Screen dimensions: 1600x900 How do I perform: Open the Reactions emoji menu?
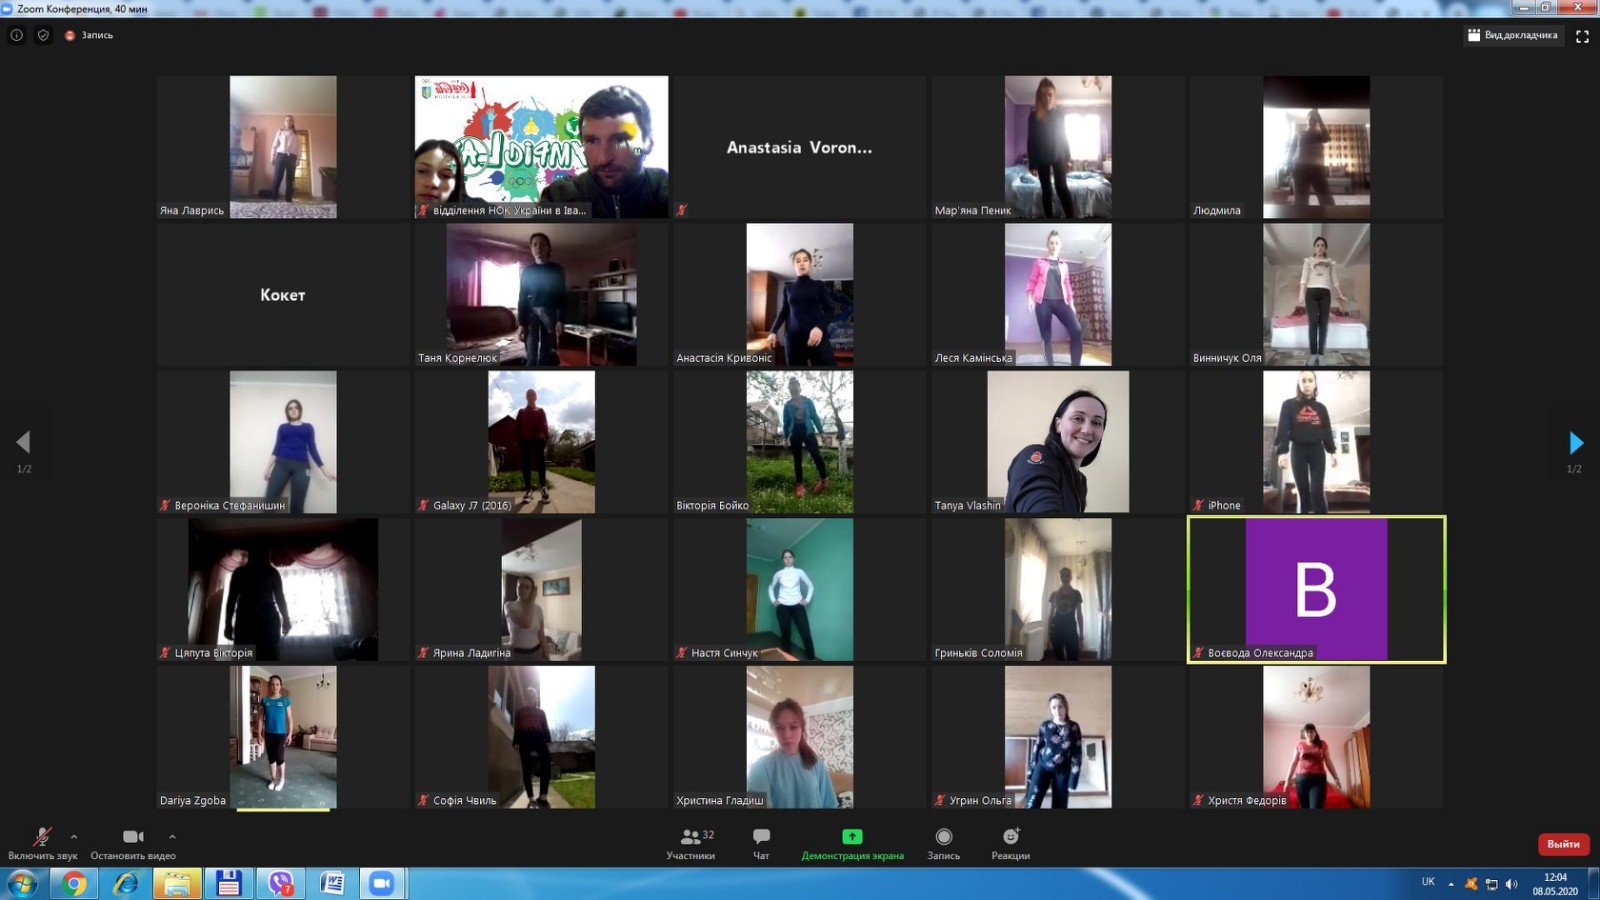tap(1010, 837)
